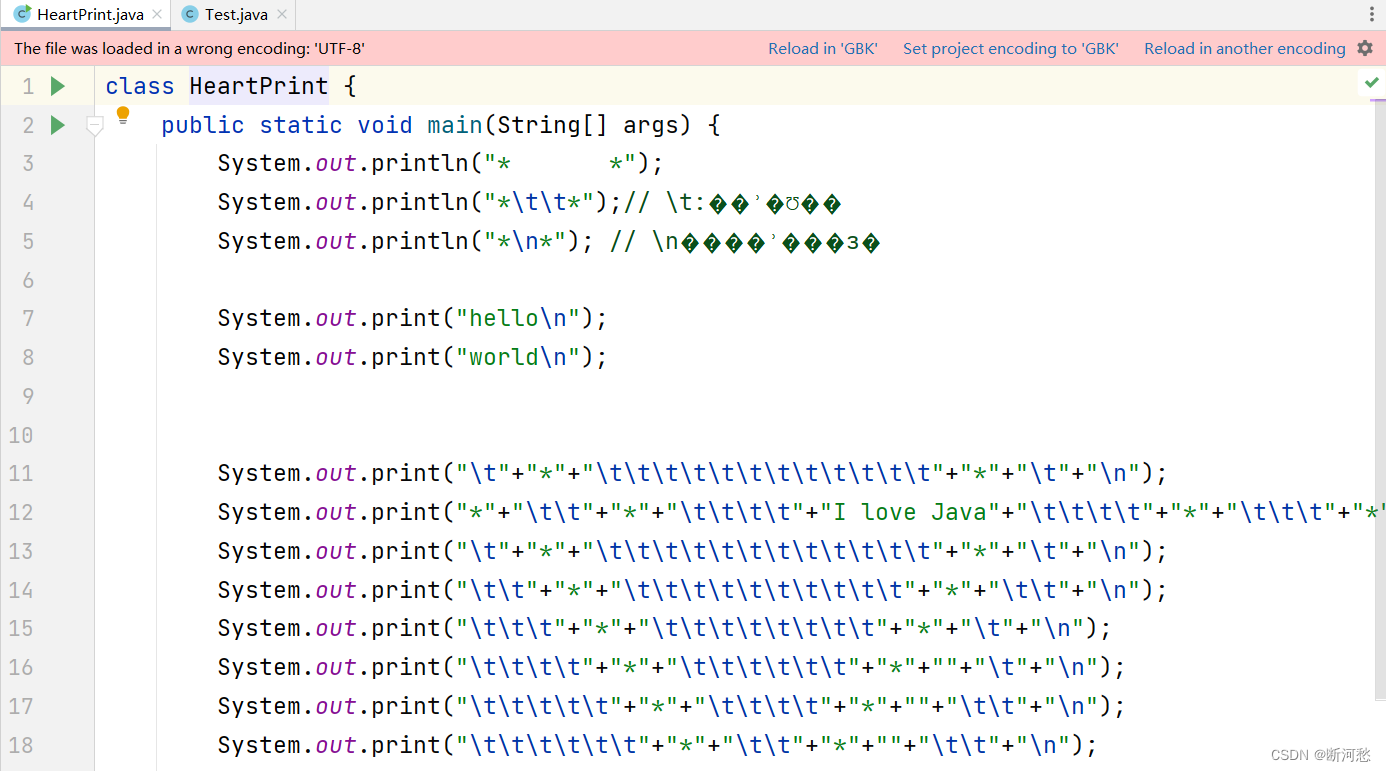Click the HeartPrint class name

click(259, 86)
